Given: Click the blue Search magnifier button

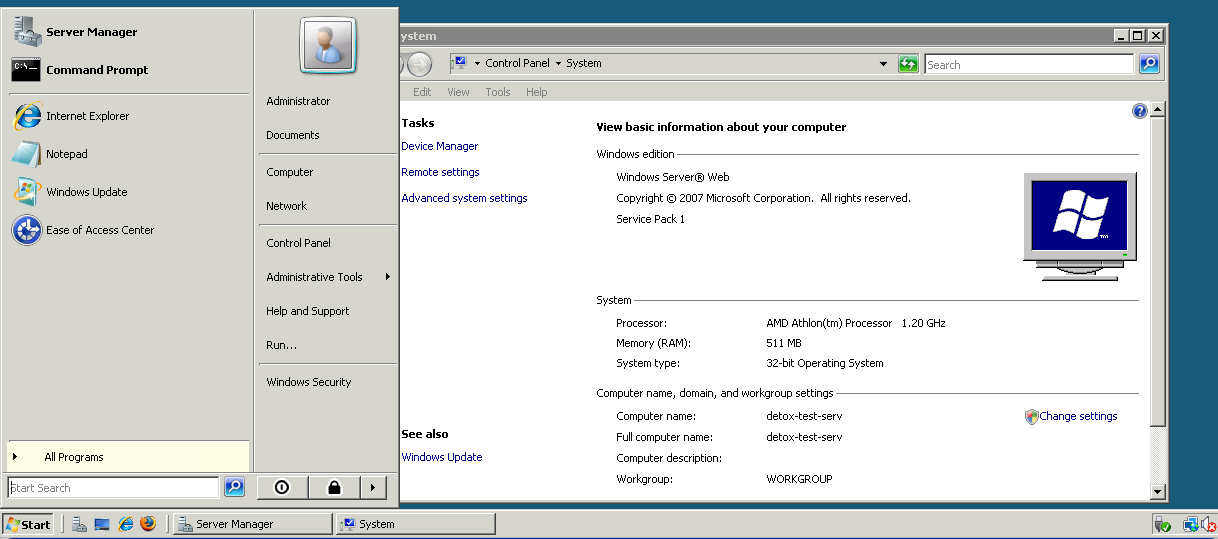Looking at the screenshot, I should coord(1149,64).
